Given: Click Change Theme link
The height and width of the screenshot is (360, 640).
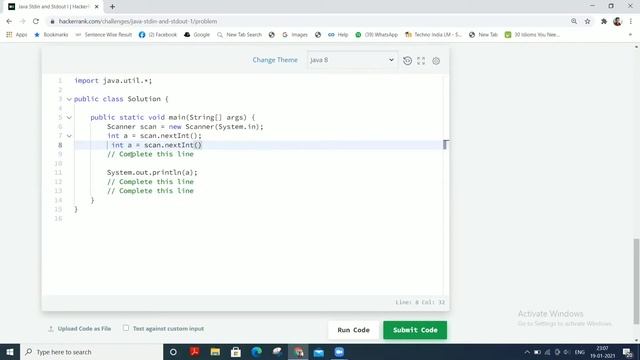Looking at the screenshot, I should click(275, 60).
